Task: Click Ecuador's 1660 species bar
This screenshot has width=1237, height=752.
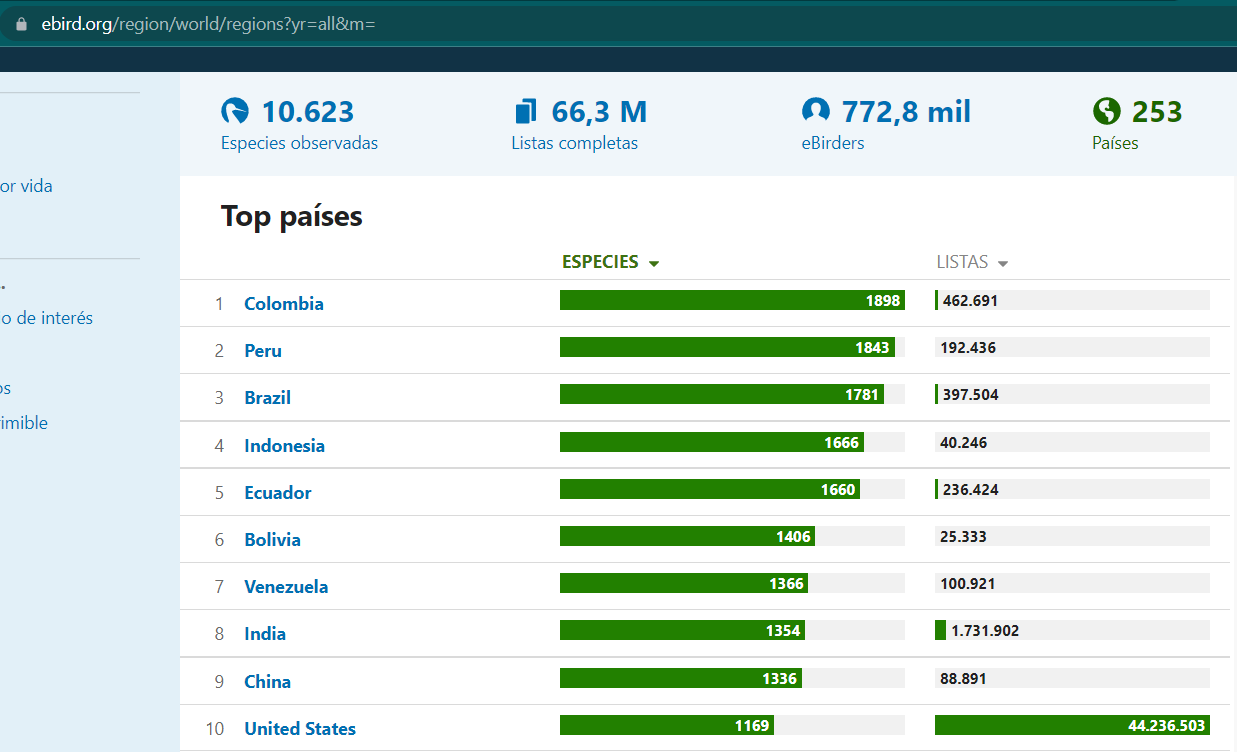Action: click(x=710, y=489)
